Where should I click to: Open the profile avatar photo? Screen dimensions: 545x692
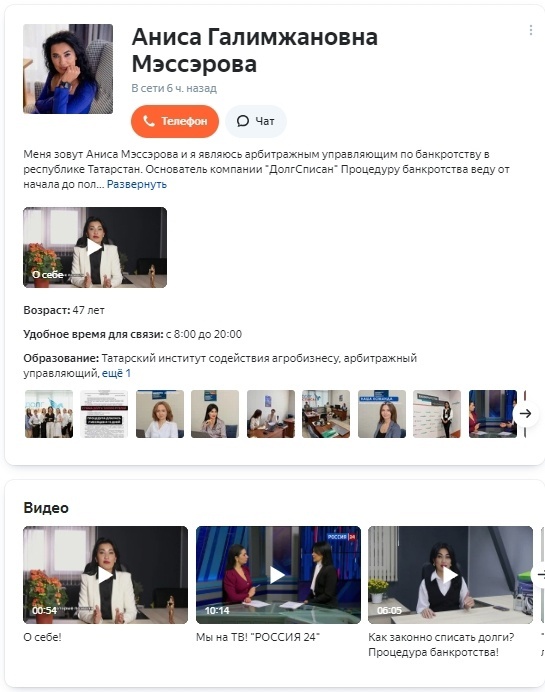pos(68,69)
